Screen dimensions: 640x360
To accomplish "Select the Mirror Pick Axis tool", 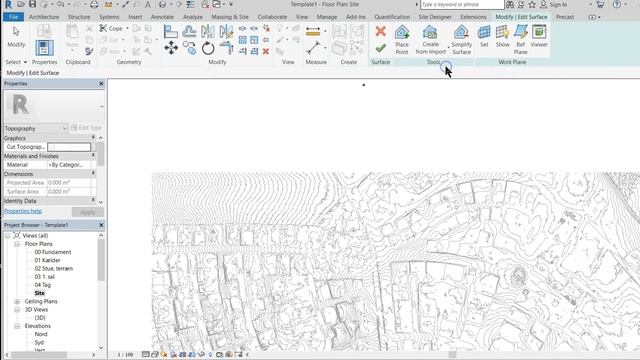I will (x=208, y=31).
